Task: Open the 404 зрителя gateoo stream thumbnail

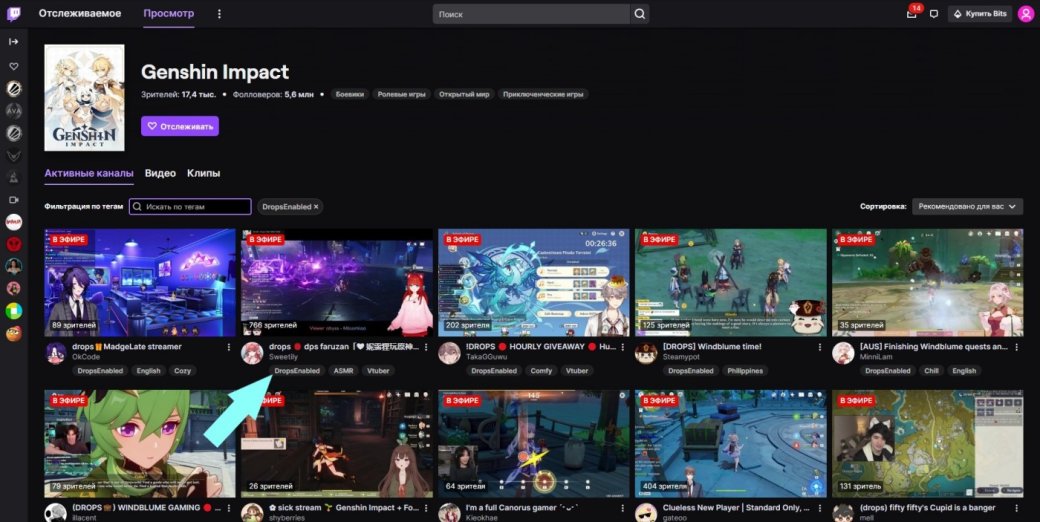Action: [x=730, y=444]
